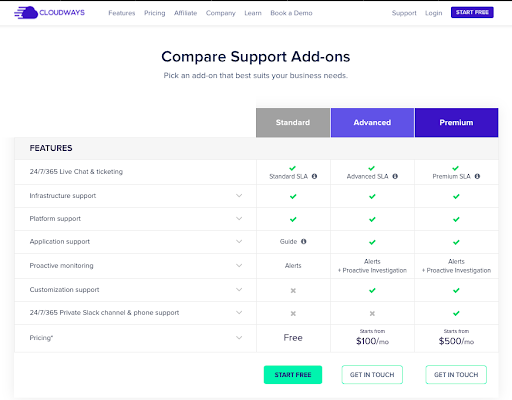Image resolution: width=512 pixels, height=400 pixels.
Task: Click the Premium checkmark for Application support
Action: pos(456,242)
